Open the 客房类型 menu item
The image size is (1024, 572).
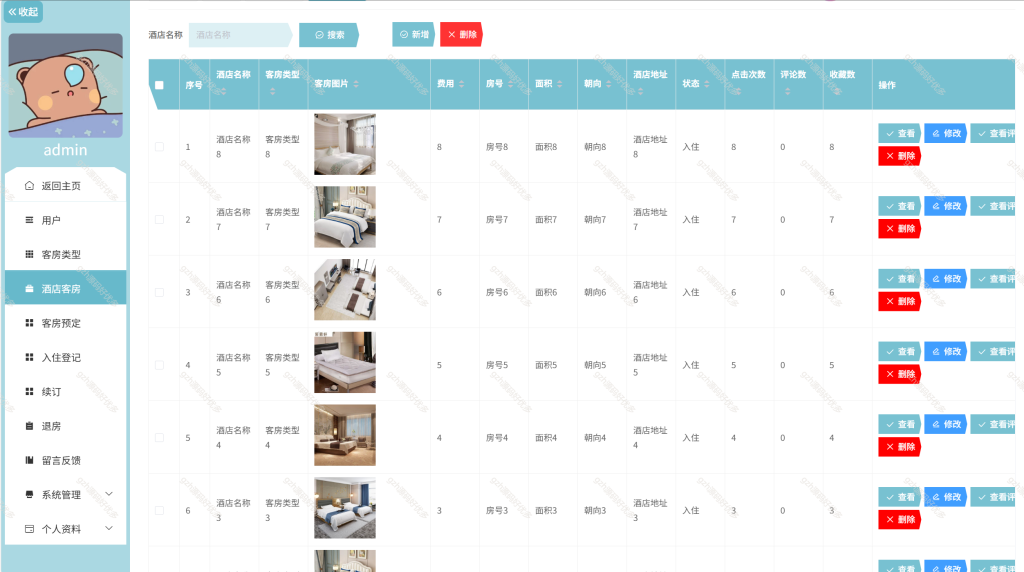65,254
